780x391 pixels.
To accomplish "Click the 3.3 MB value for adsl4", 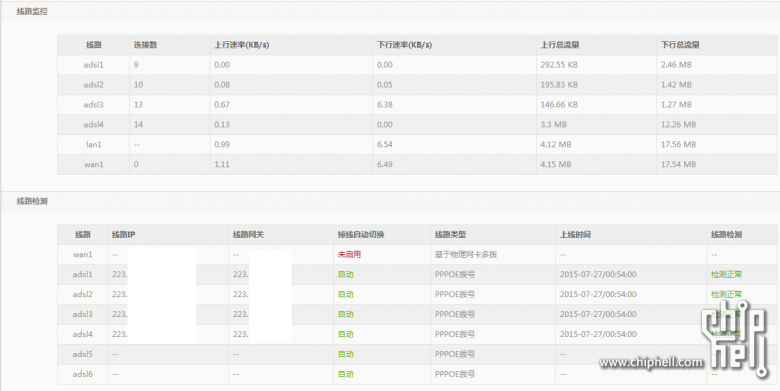I will click(x=554, y=124).
